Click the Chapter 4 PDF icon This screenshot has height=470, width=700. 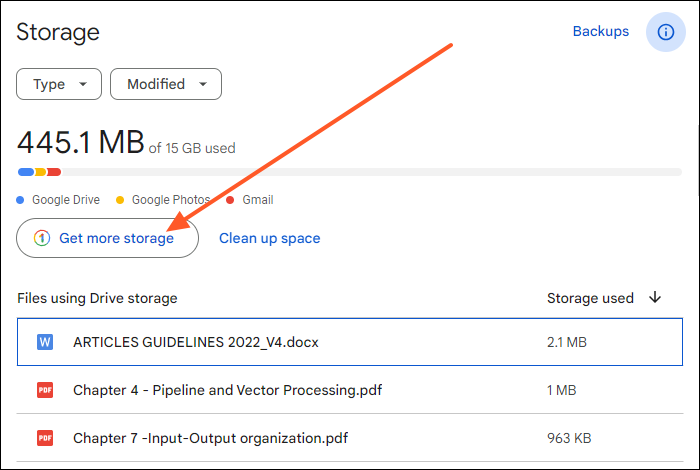[x=45, y=390]
